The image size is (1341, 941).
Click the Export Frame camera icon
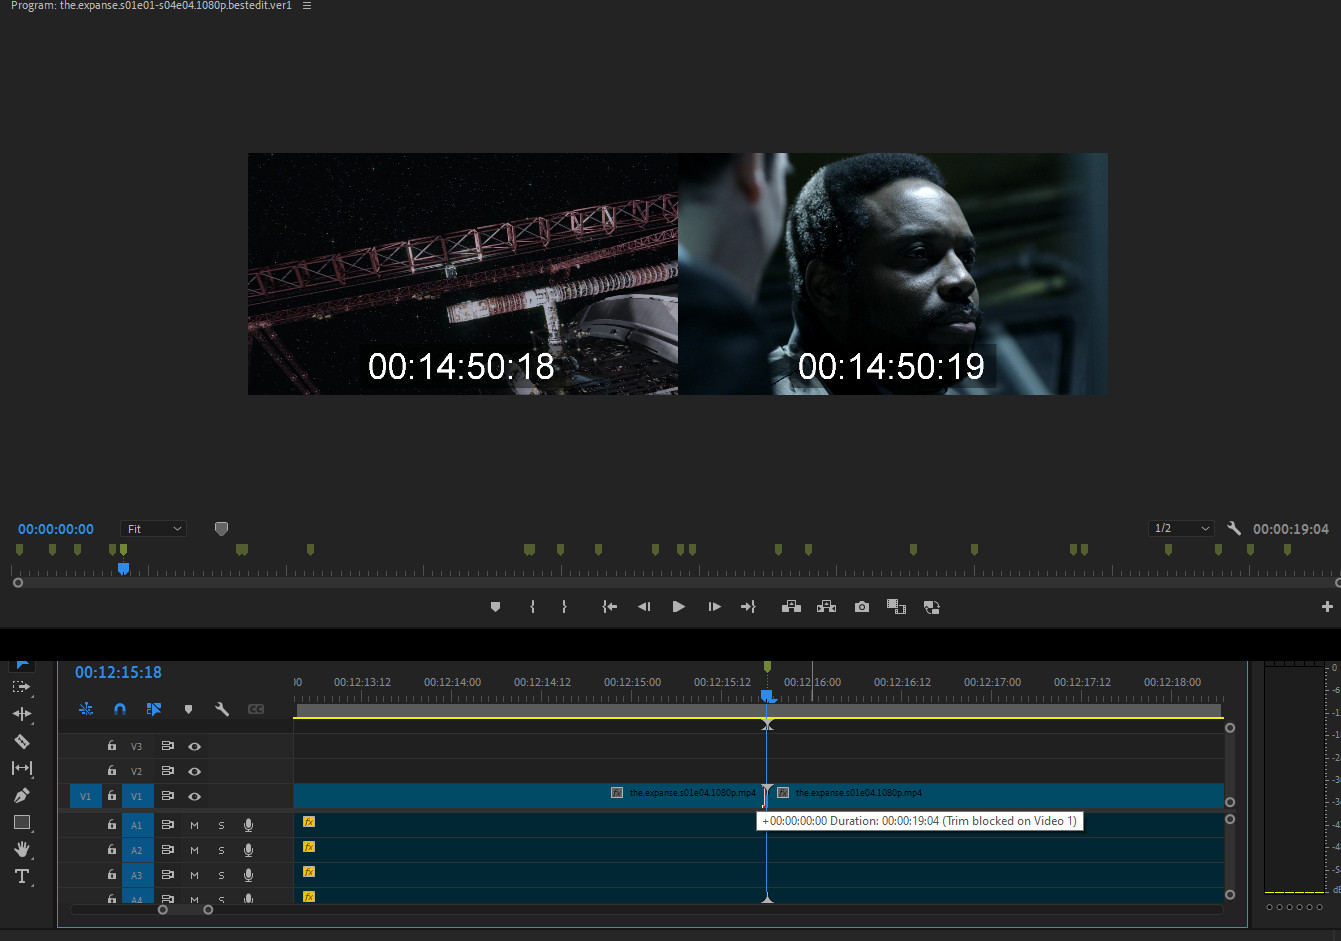click(862, 607)
